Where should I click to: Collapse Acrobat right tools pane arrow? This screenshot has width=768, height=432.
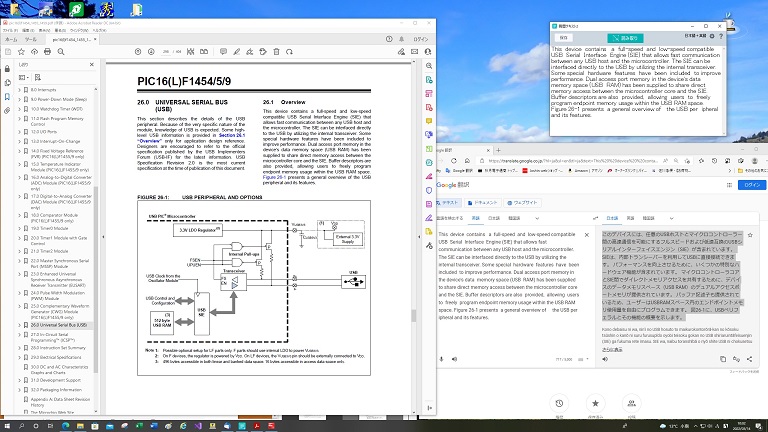[x=429, y=408]
